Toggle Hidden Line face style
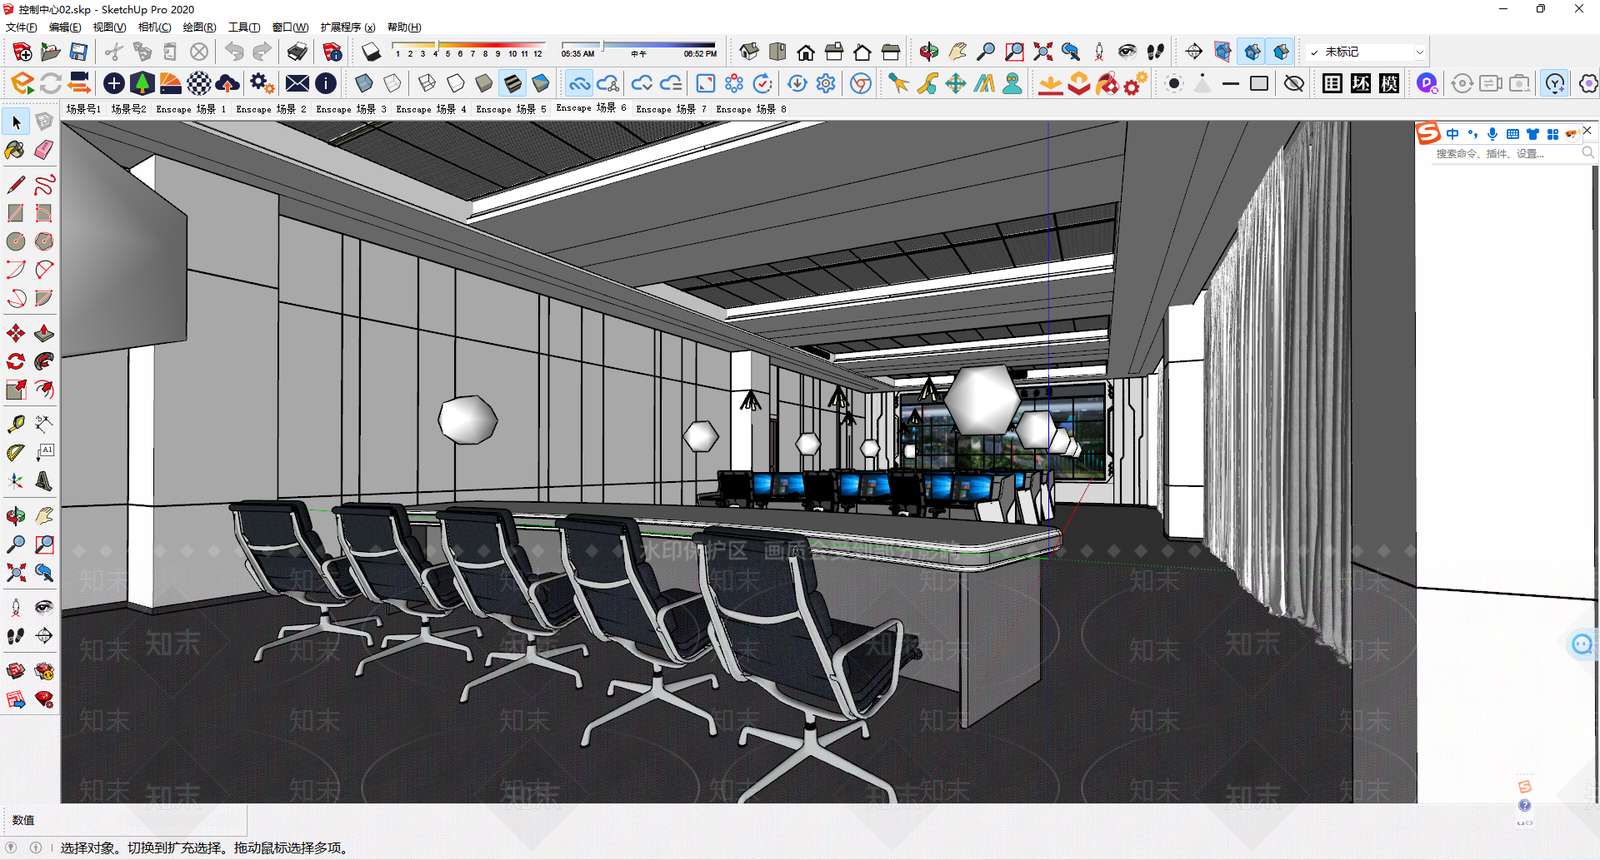 click(x=456, y=83)
